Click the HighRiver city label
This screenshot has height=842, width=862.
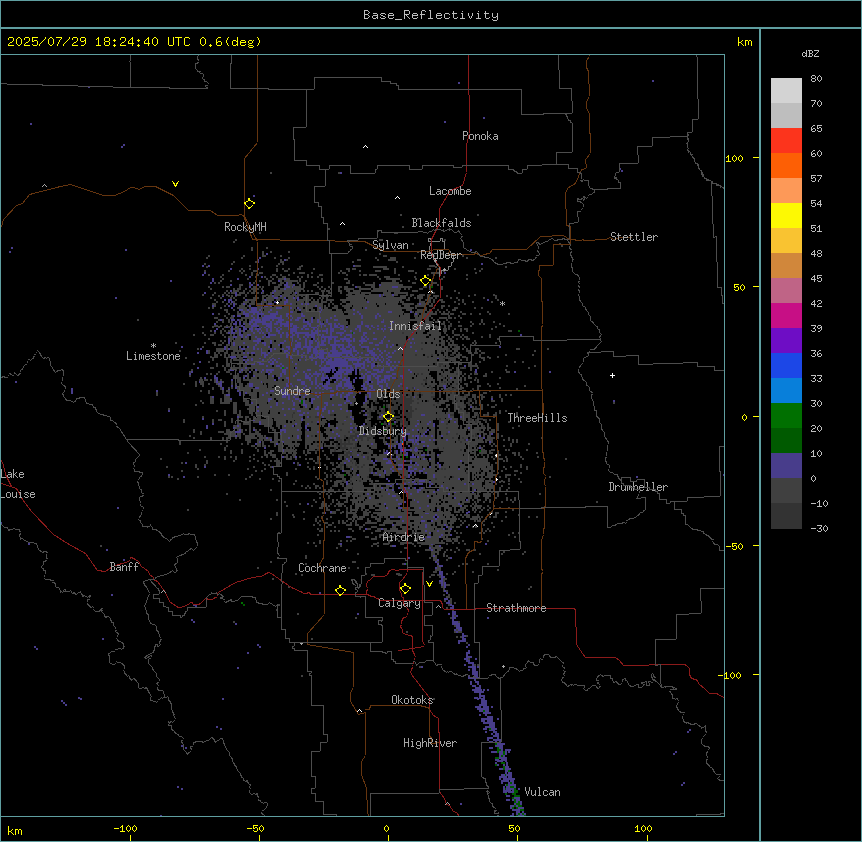tap(430, 743)
